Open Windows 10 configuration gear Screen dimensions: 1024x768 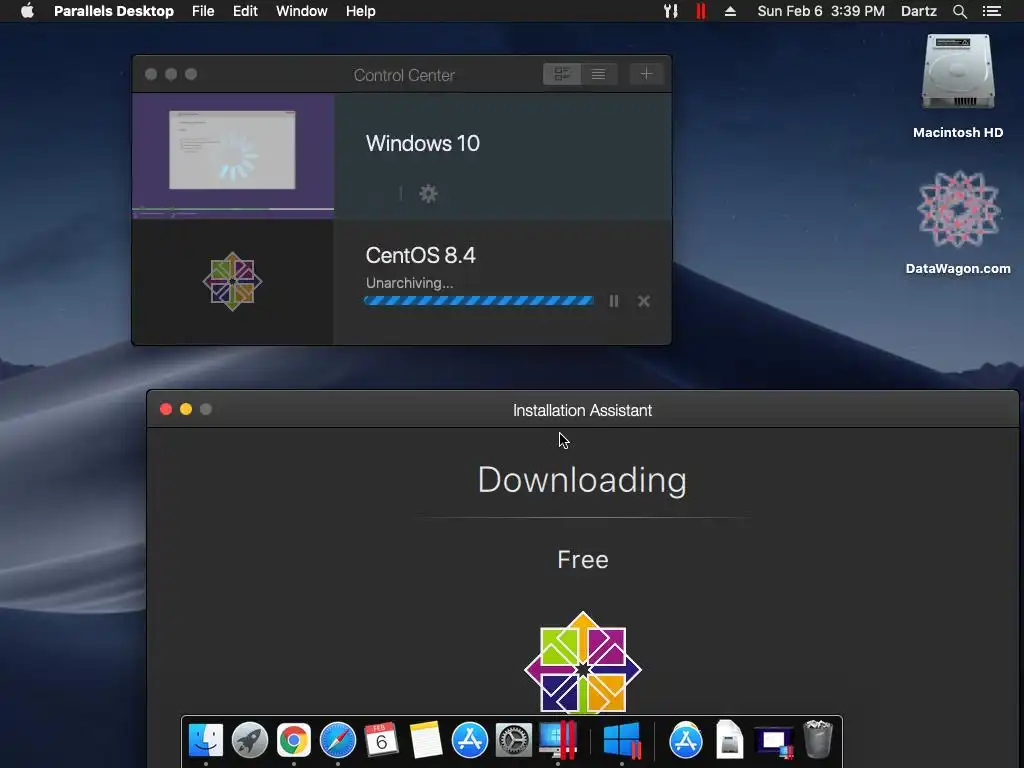428,193
